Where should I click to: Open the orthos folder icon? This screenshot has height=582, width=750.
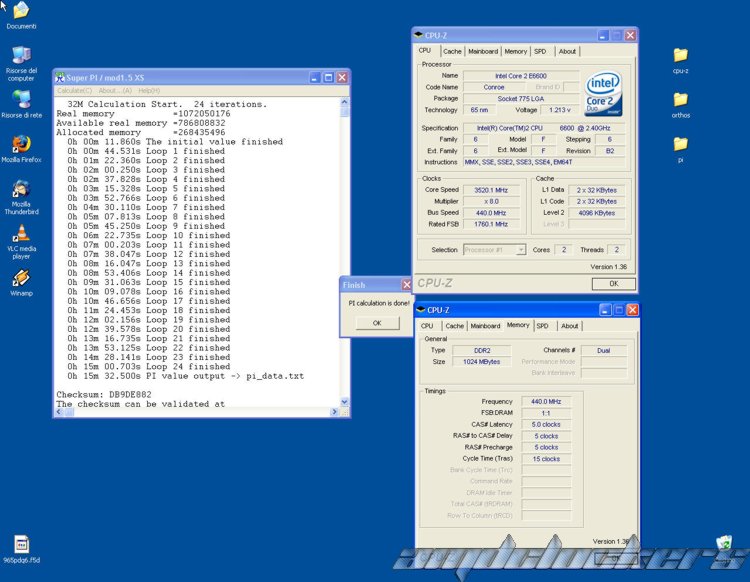pos(680,99)
